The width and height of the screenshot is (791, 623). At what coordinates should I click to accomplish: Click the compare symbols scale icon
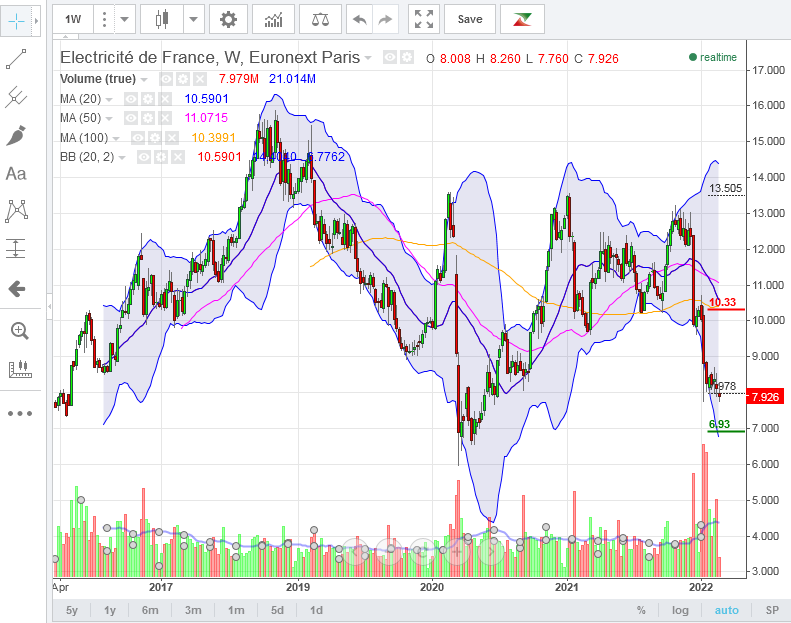(319, 19)
